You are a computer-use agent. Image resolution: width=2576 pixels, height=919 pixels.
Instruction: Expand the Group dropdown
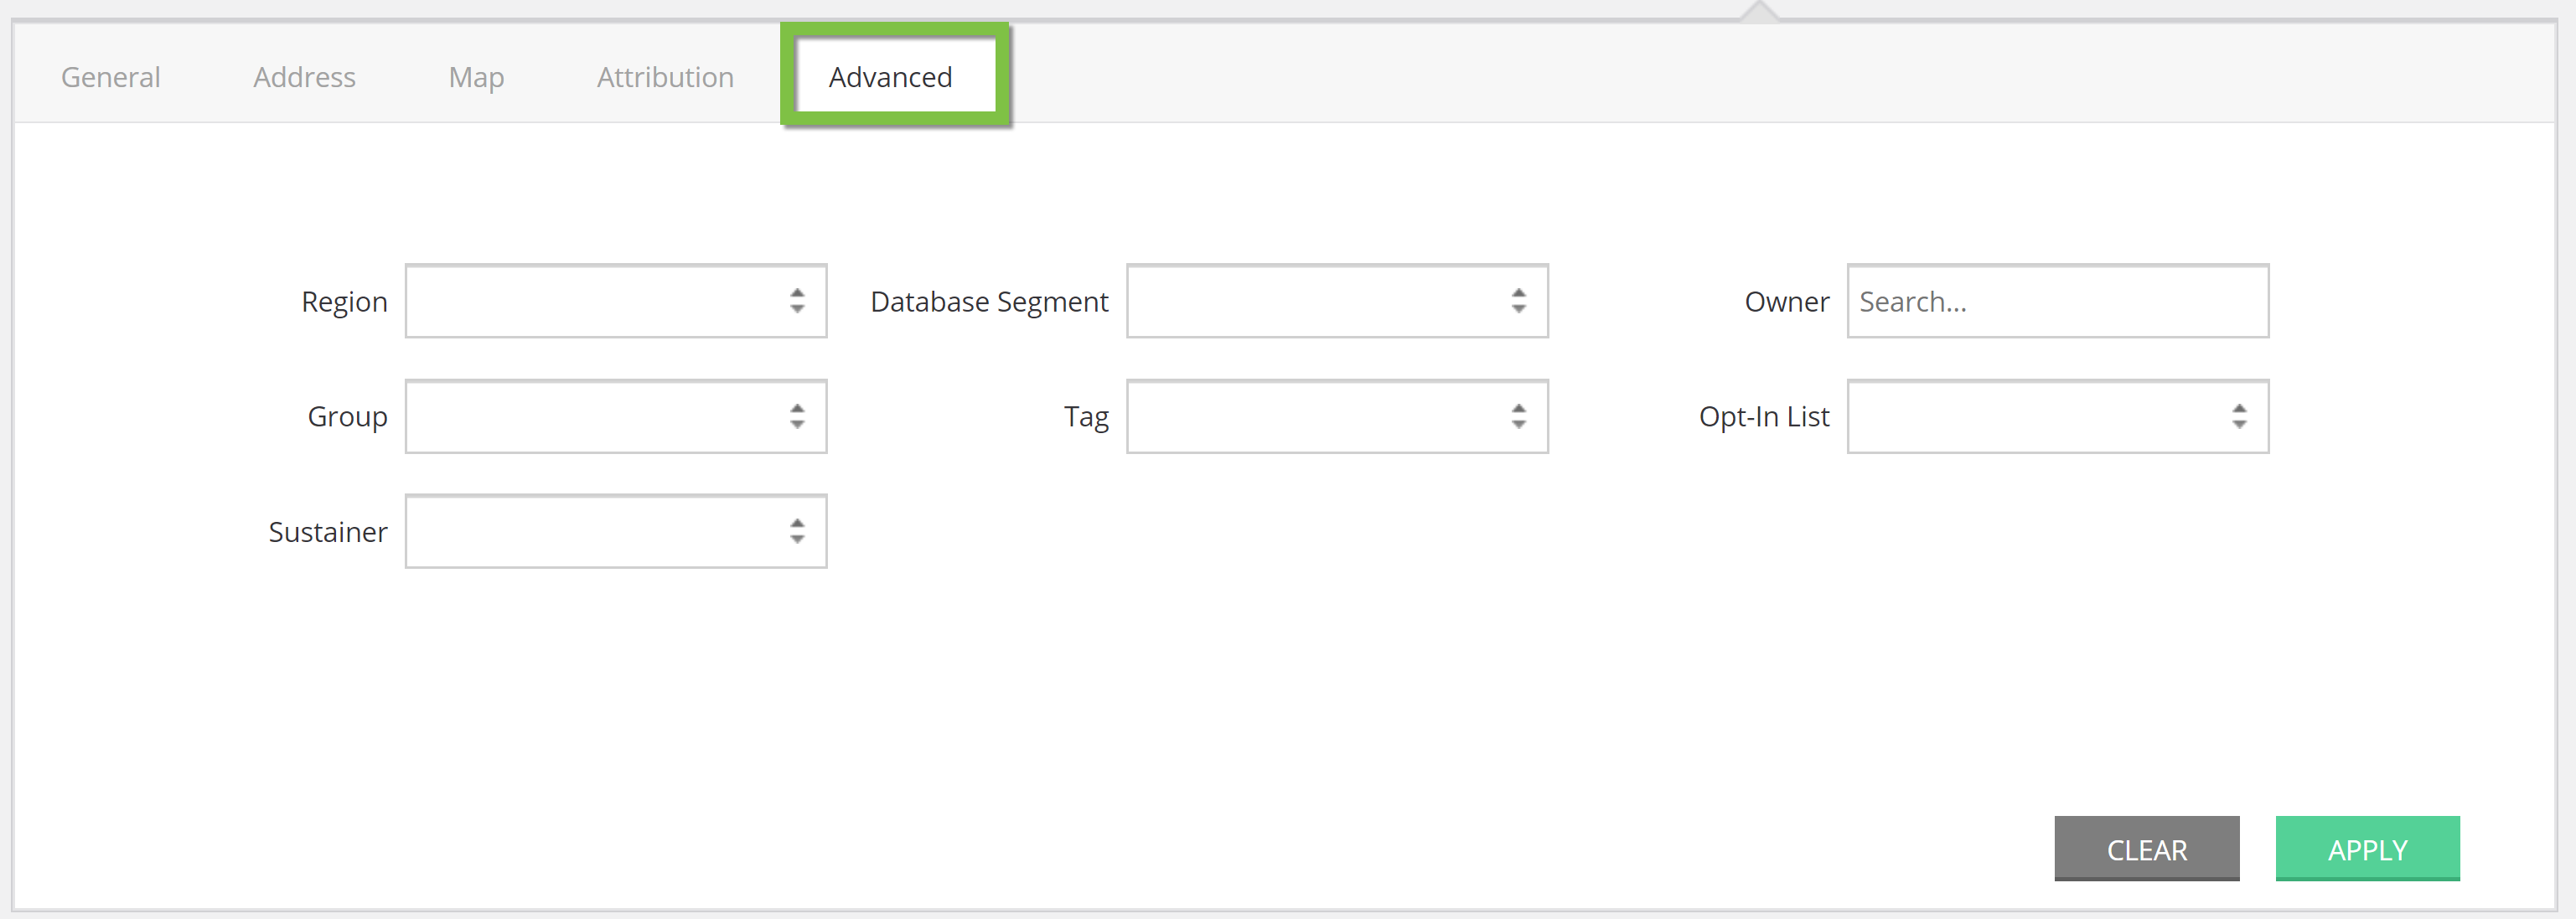616,416
